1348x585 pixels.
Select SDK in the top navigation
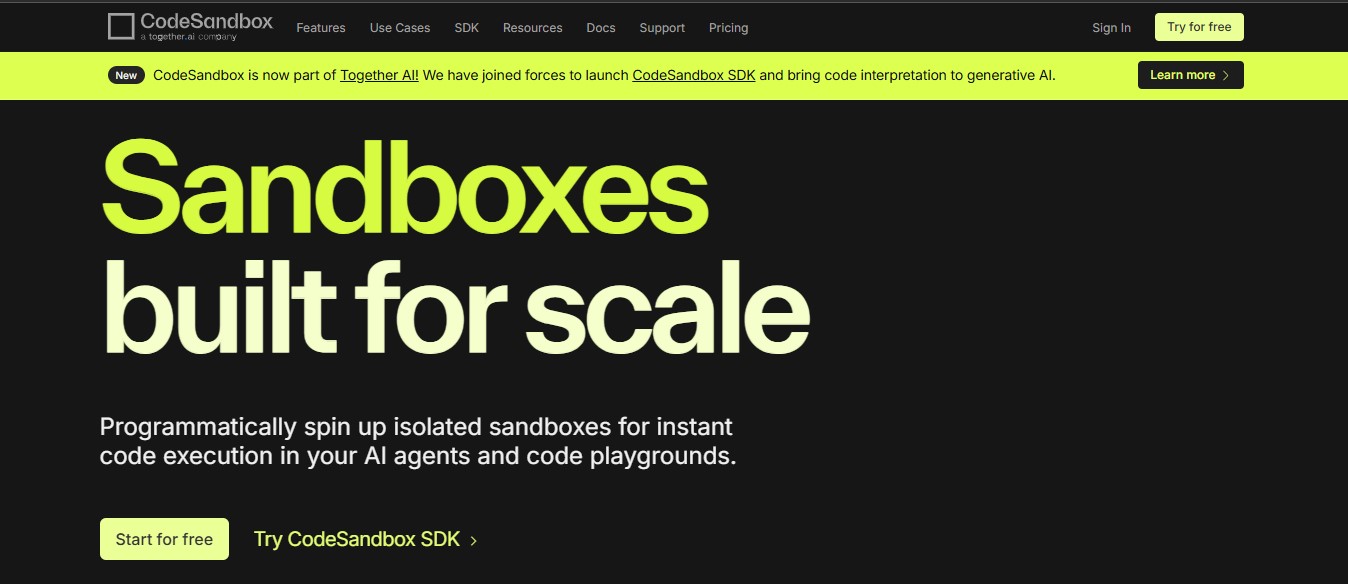467,28
